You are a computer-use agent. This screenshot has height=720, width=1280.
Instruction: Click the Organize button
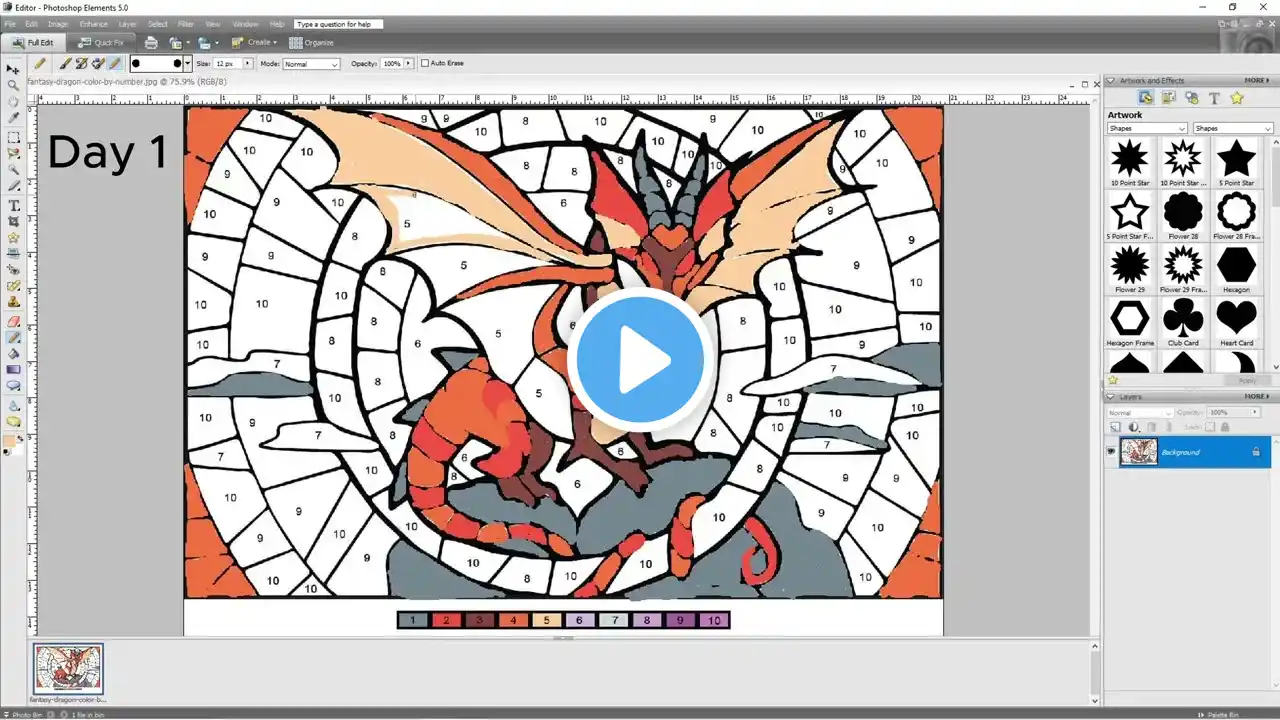pos(312,43)
